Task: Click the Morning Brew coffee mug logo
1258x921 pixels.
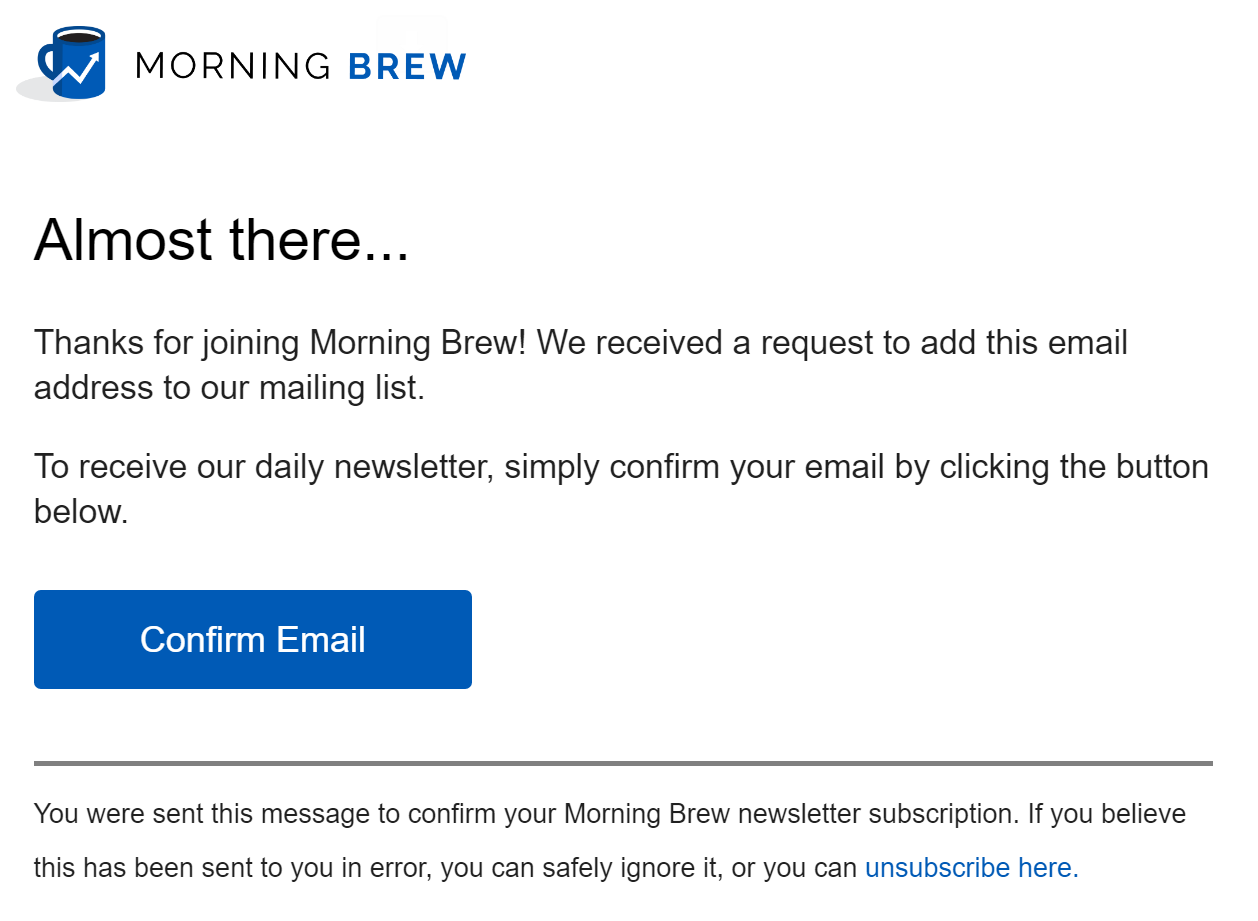Action: tap(68, 64)
